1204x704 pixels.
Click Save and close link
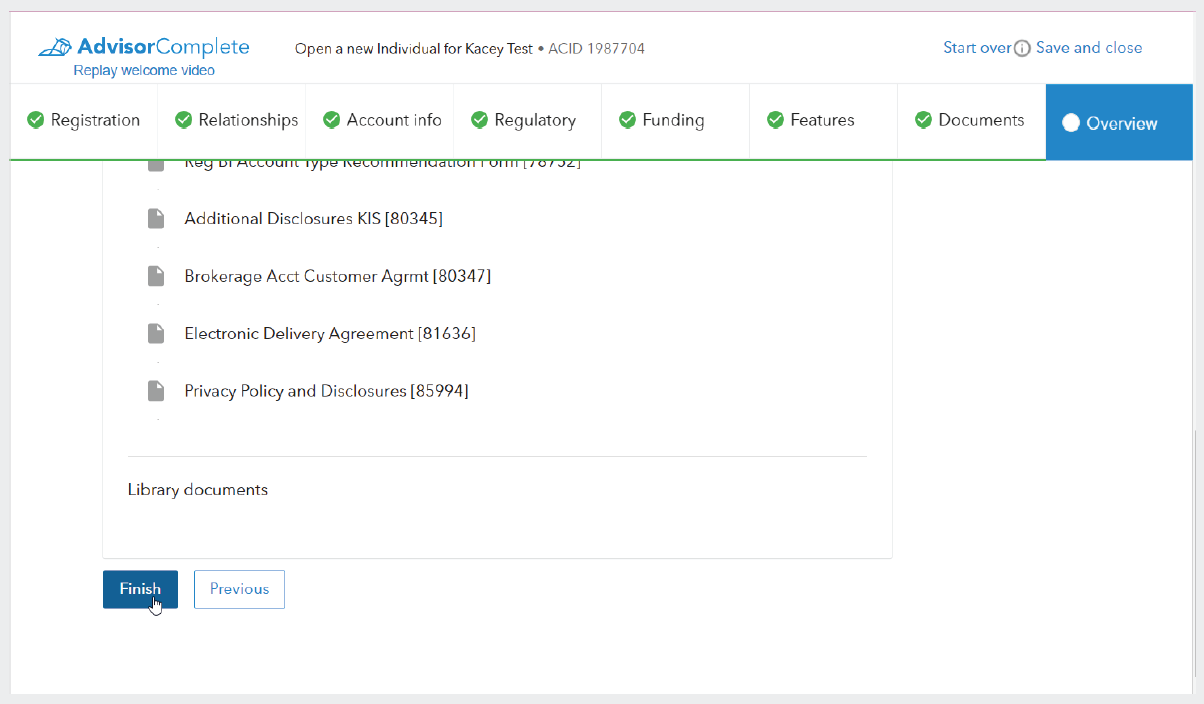pyautogui.click(x=1088, y=48)
